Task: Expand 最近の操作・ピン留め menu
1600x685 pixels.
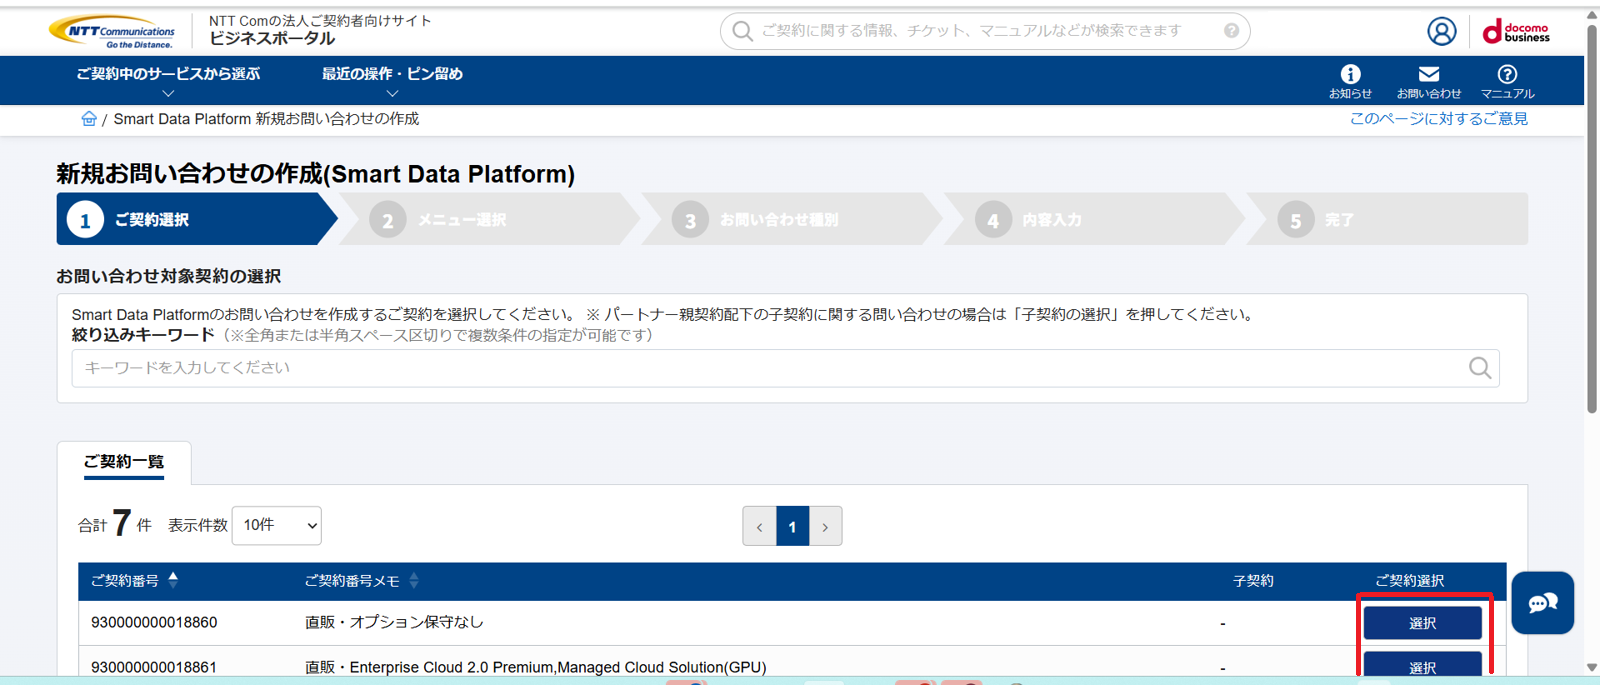Action: (392, 81)
